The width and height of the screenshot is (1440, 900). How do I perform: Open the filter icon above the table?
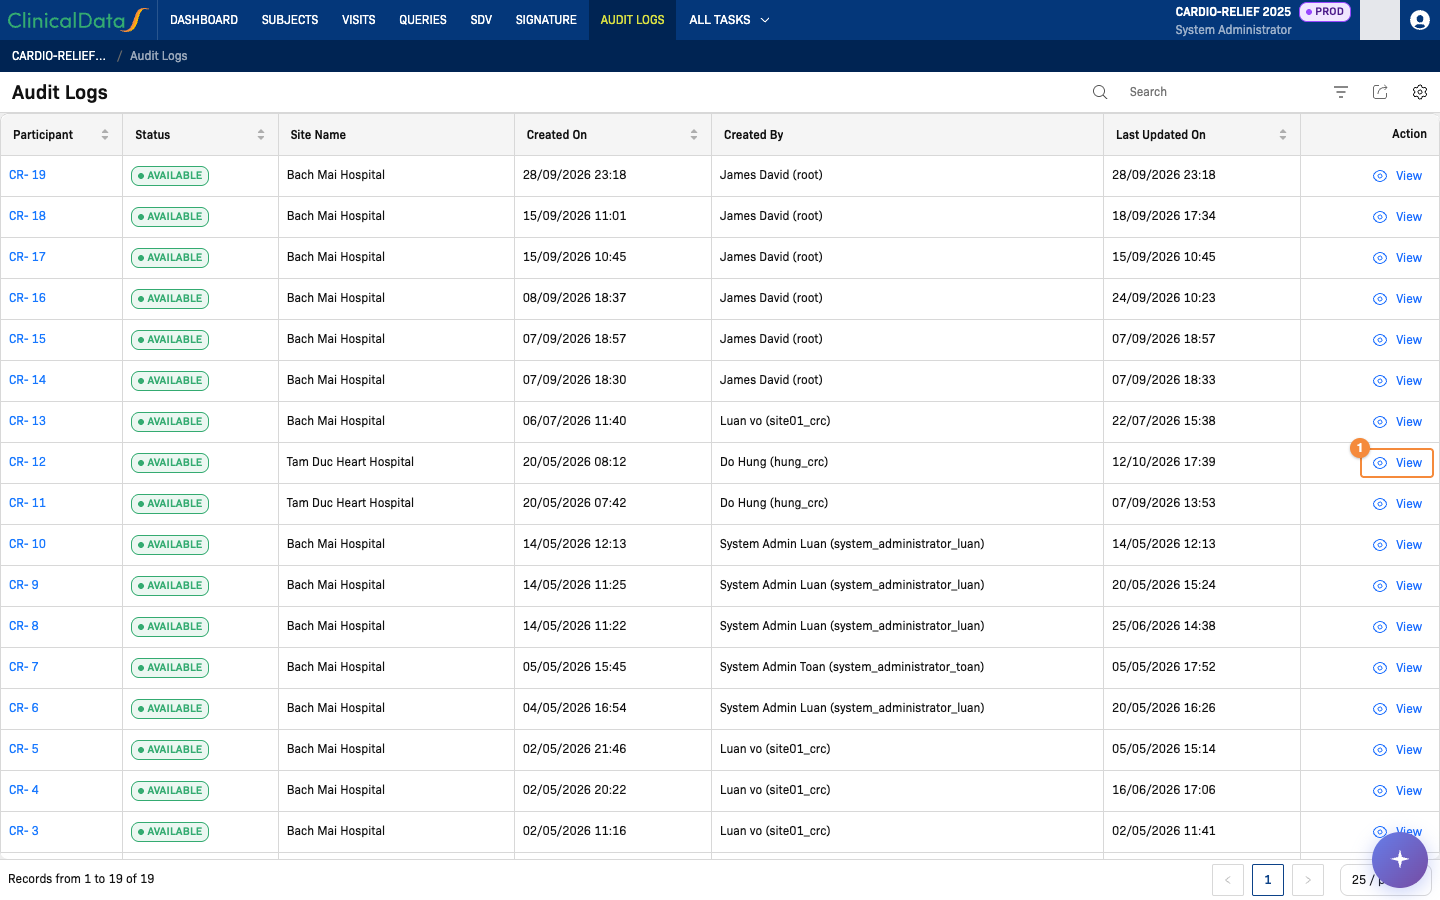click(1341, 92)
